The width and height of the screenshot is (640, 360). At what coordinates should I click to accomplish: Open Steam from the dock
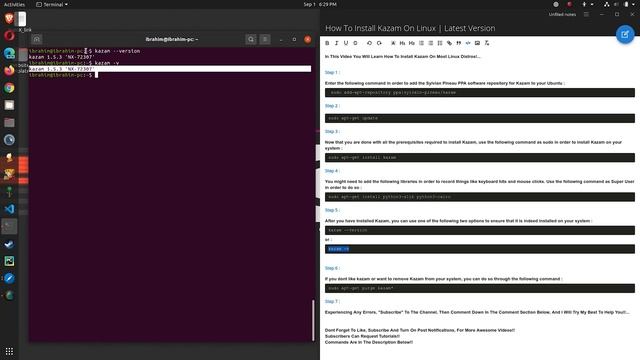tap(9, 244)
